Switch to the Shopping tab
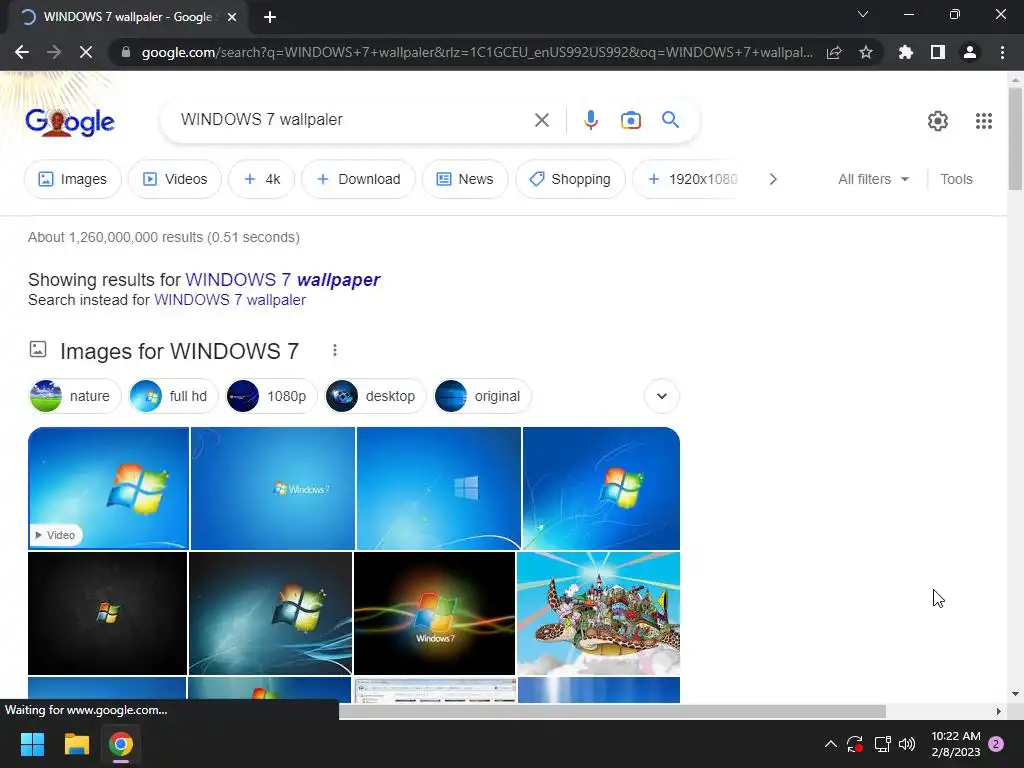 point(570,179)
